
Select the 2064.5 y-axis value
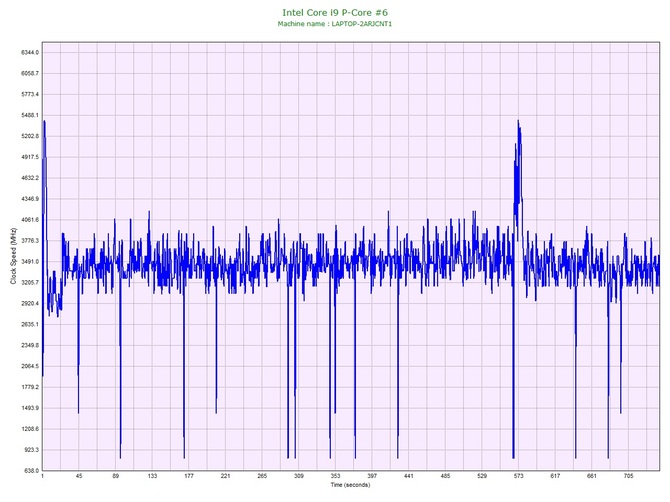30,367
